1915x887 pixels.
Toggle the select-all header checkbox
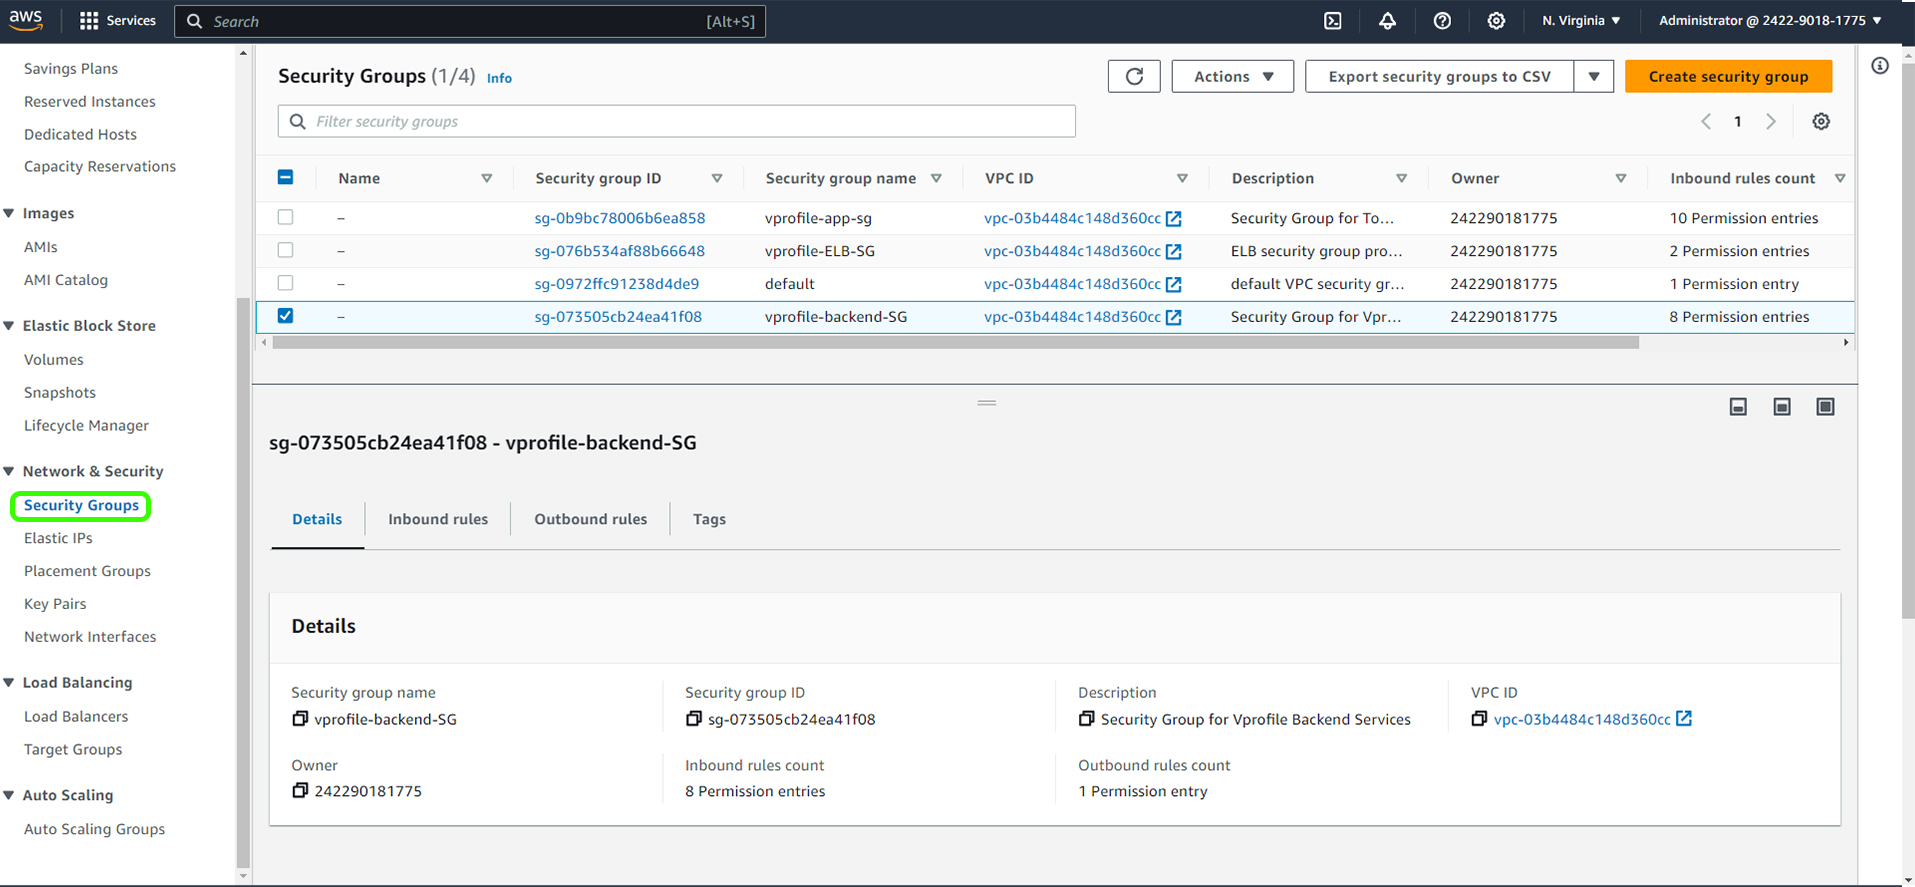[285, 177]
